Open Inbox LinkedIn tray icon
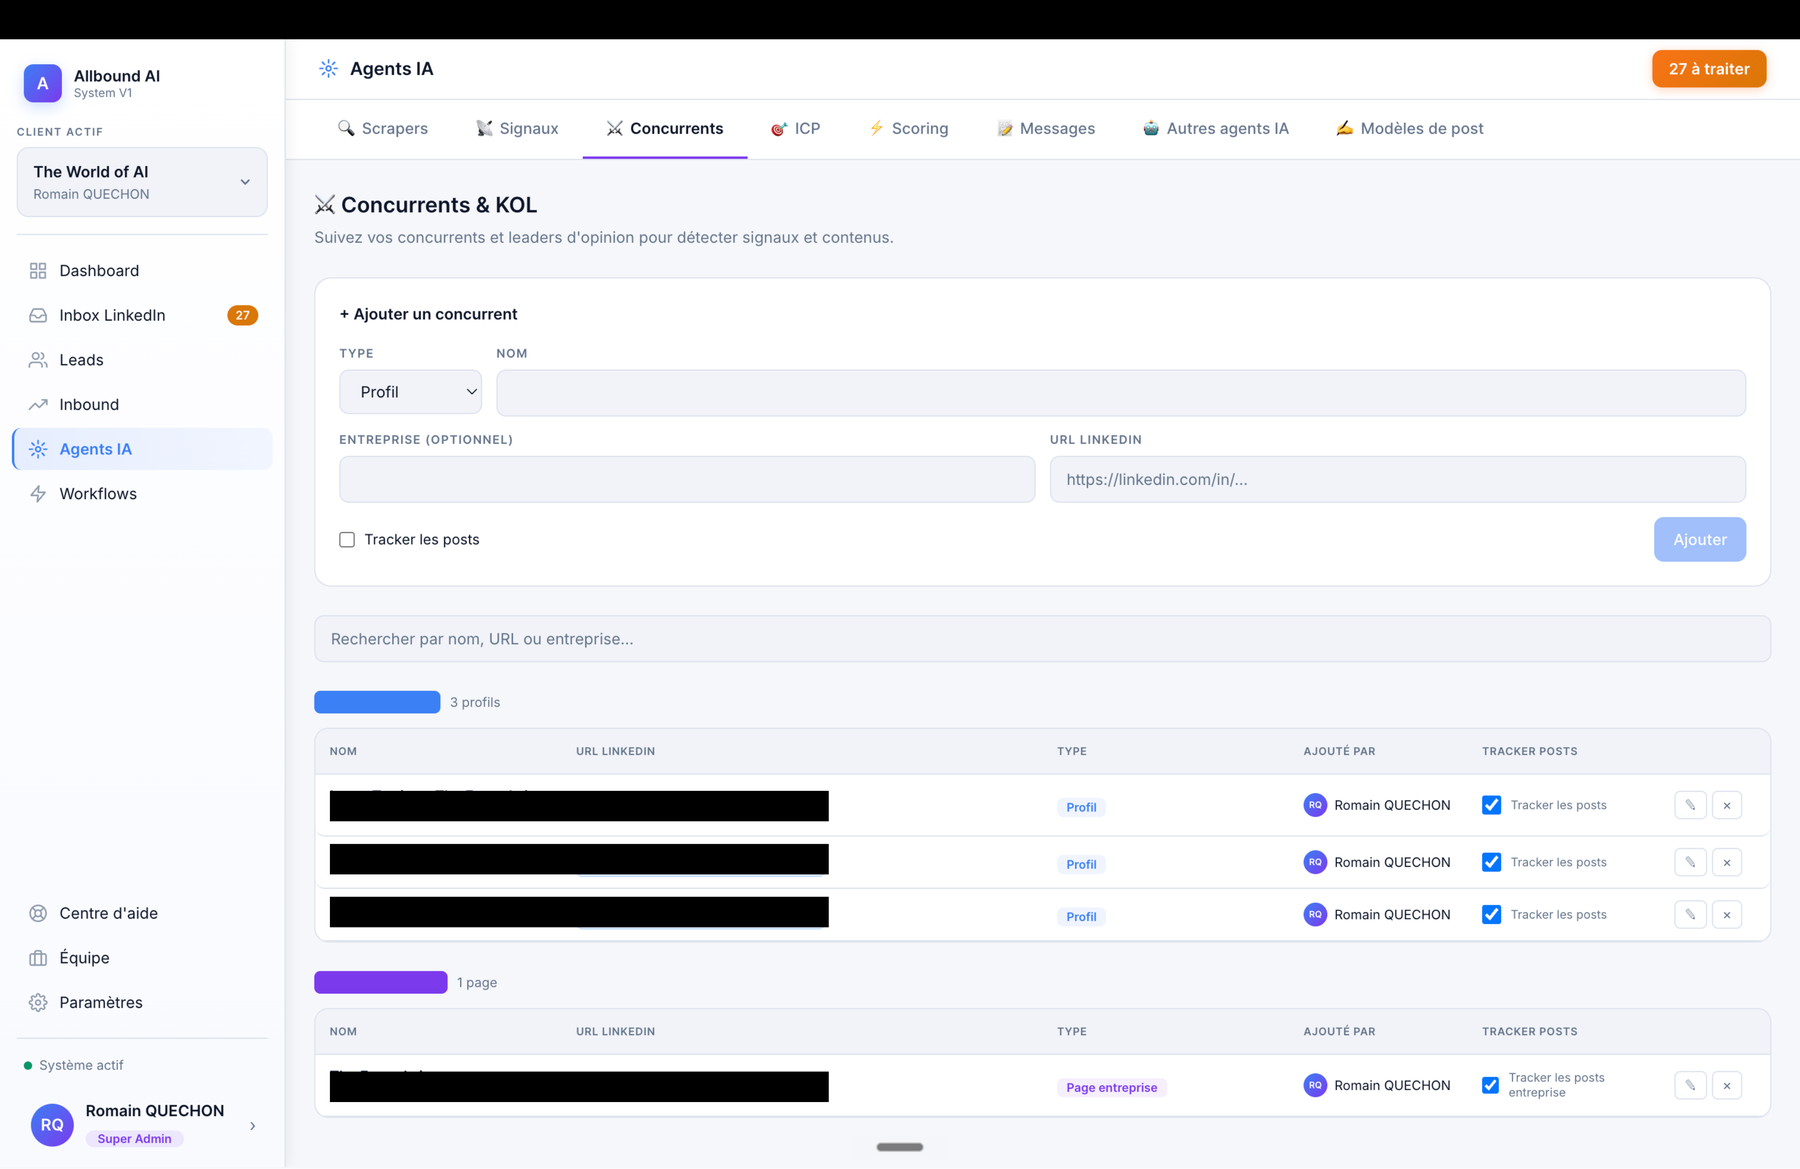 [x=38, y=315]
